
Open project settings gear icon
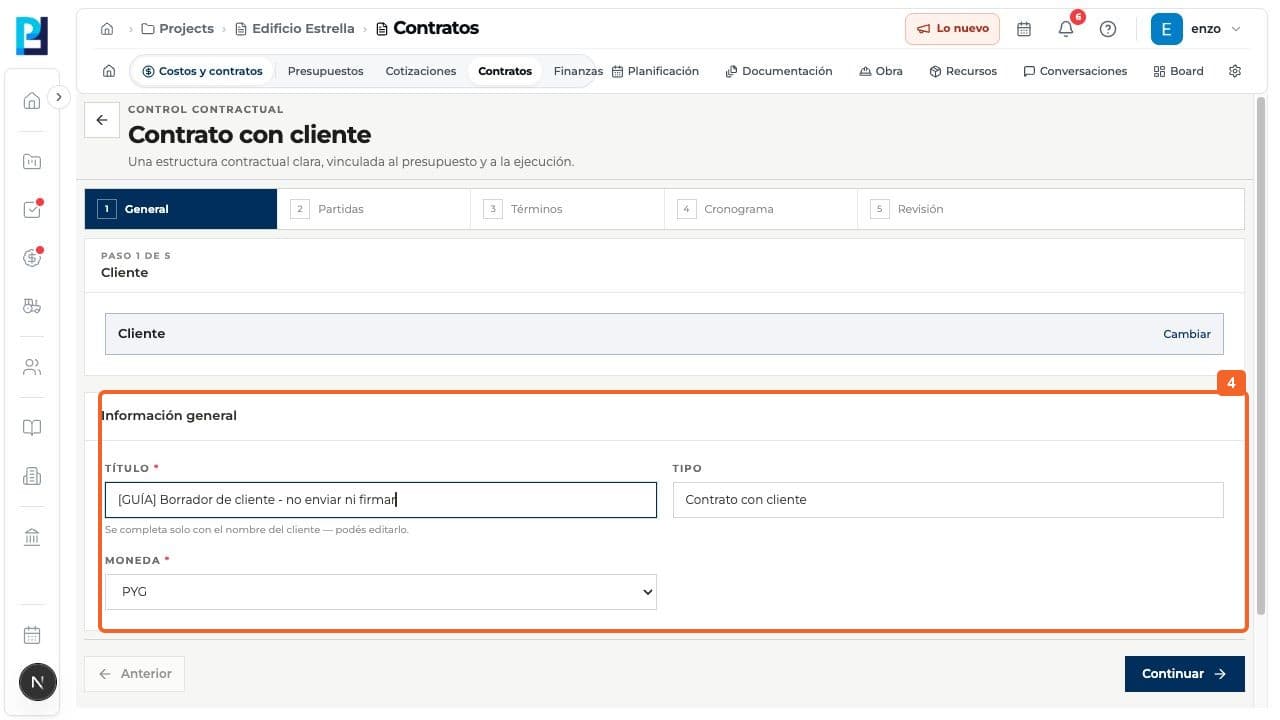(1235, 71)
